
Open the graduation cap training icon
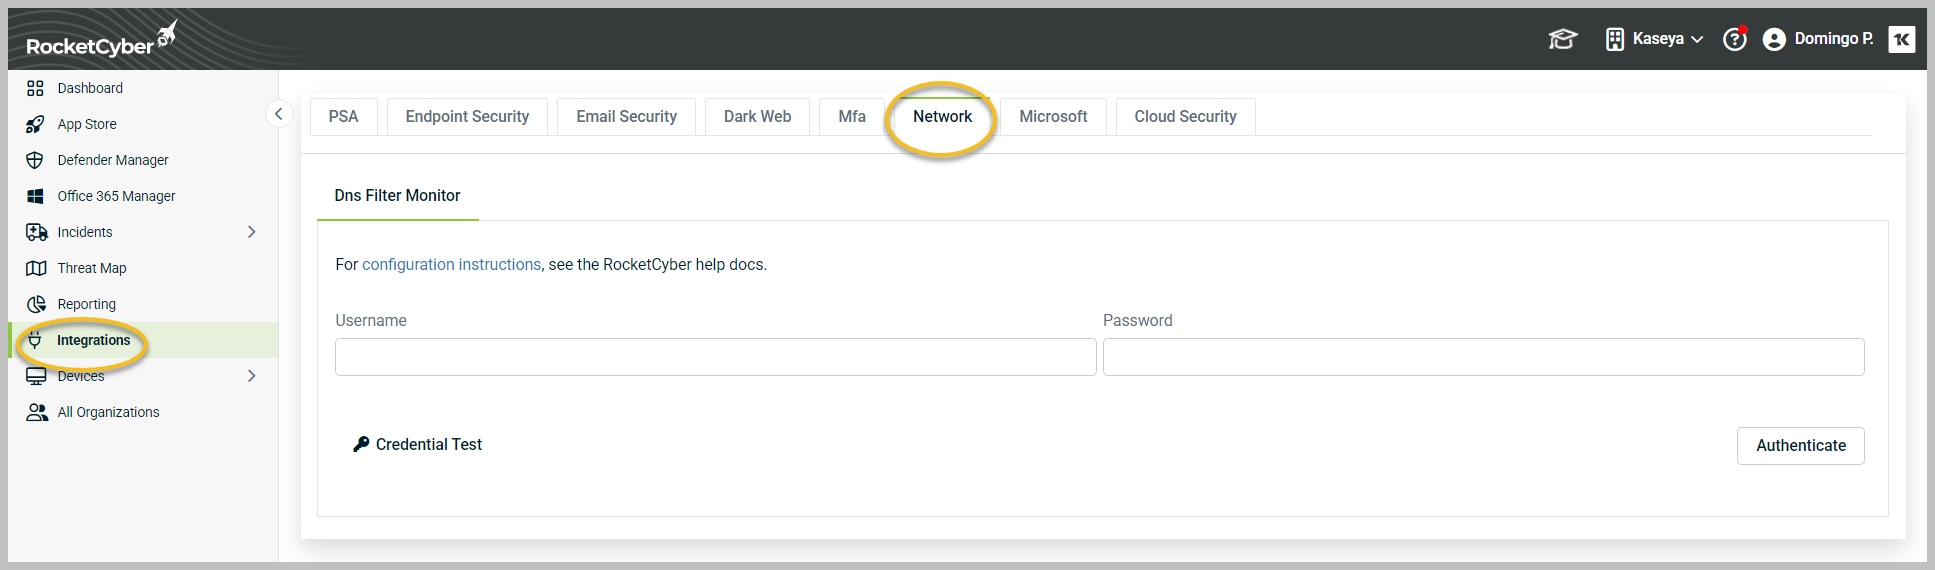(x=1562, y=39)
